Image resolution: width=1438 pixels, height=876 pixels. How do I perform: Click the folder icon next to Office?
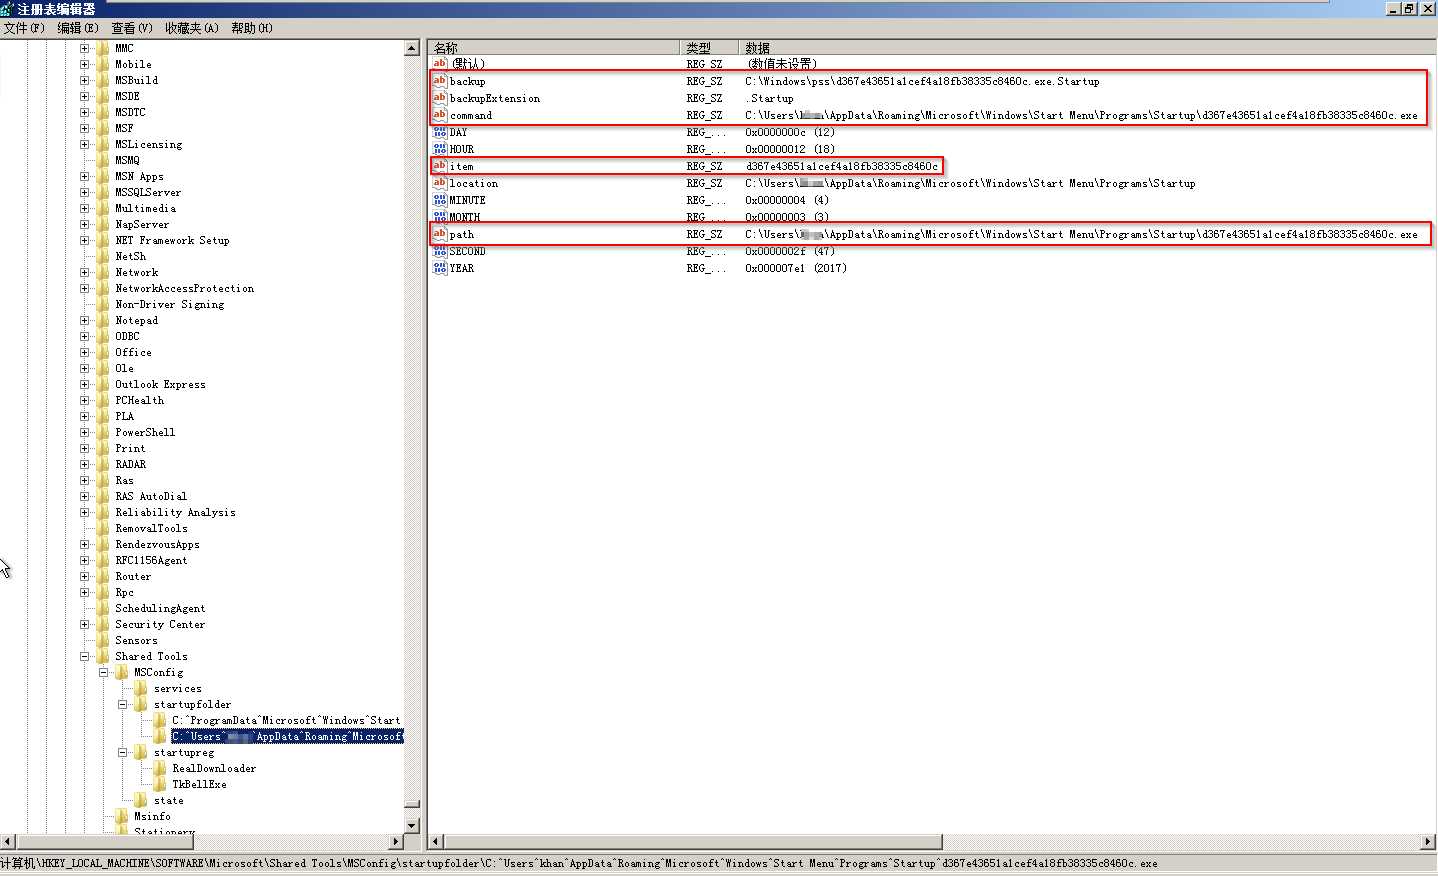(x=102, y=352)
